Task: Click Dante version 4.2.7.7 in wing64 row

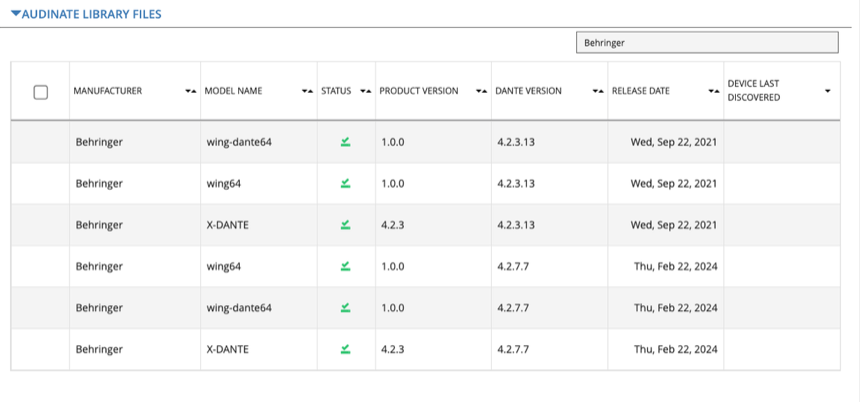Action: tap(513, 267)
